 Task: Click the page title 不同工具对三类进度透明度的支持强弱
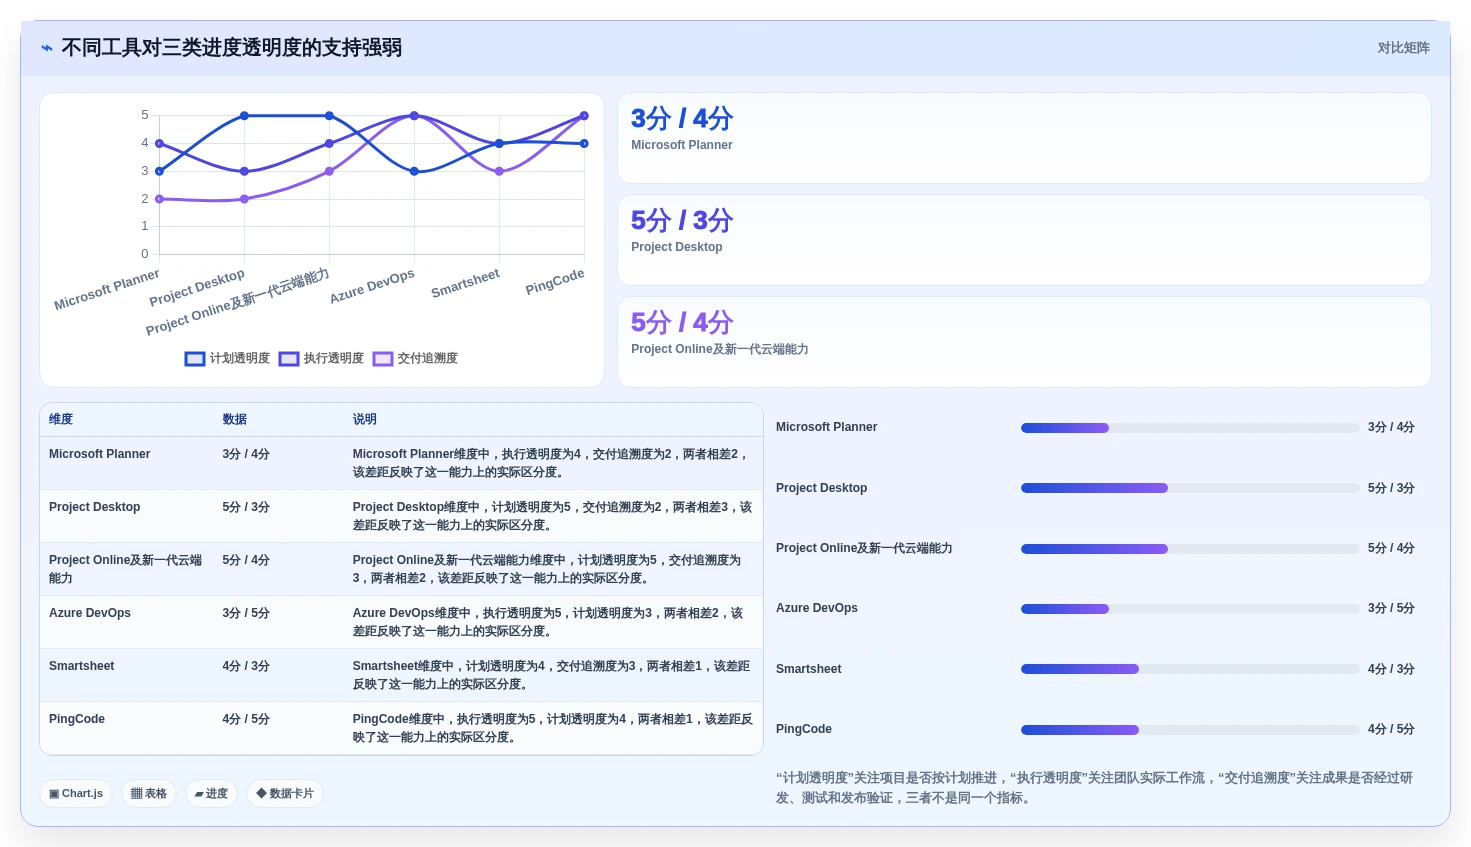tap(232, 48)
